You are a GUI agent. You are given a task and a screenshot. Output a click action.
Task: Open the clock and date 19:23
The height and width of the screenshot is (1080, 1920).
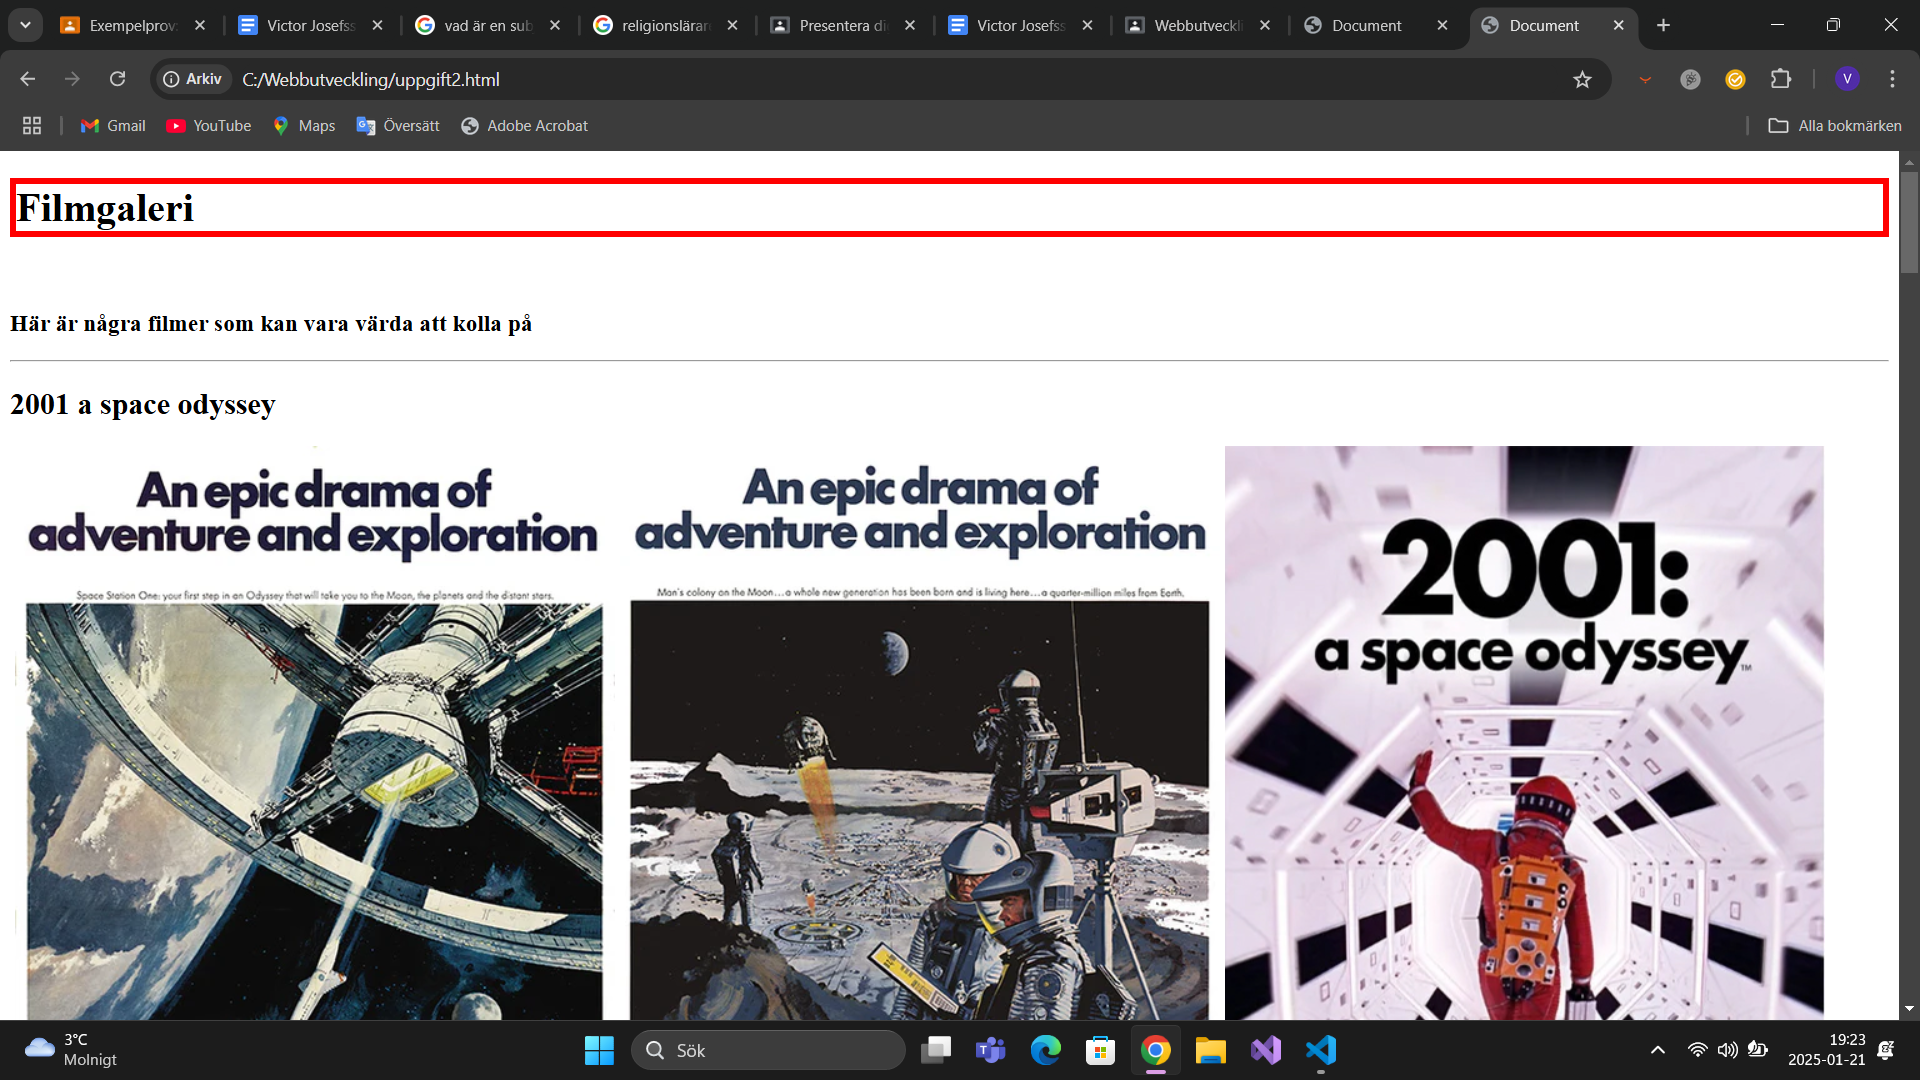1827,1050
